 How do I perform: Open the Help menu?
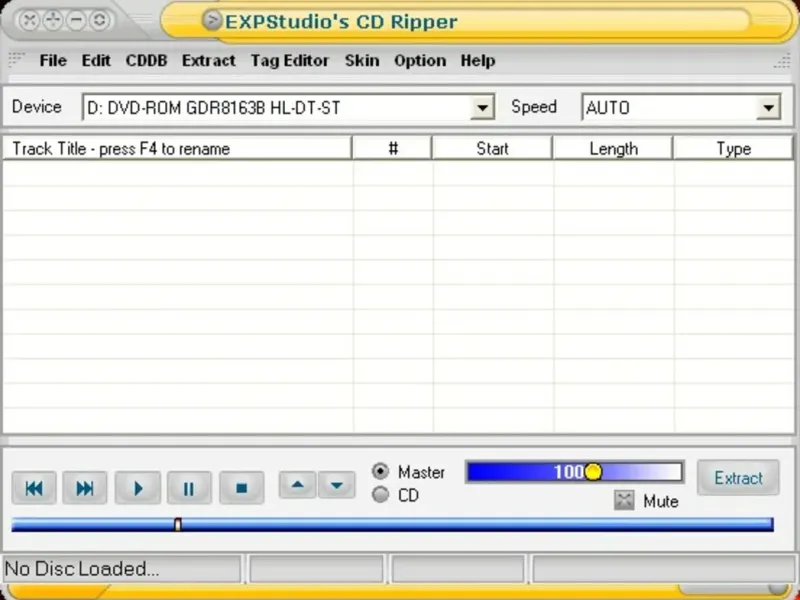coord(478,61)
